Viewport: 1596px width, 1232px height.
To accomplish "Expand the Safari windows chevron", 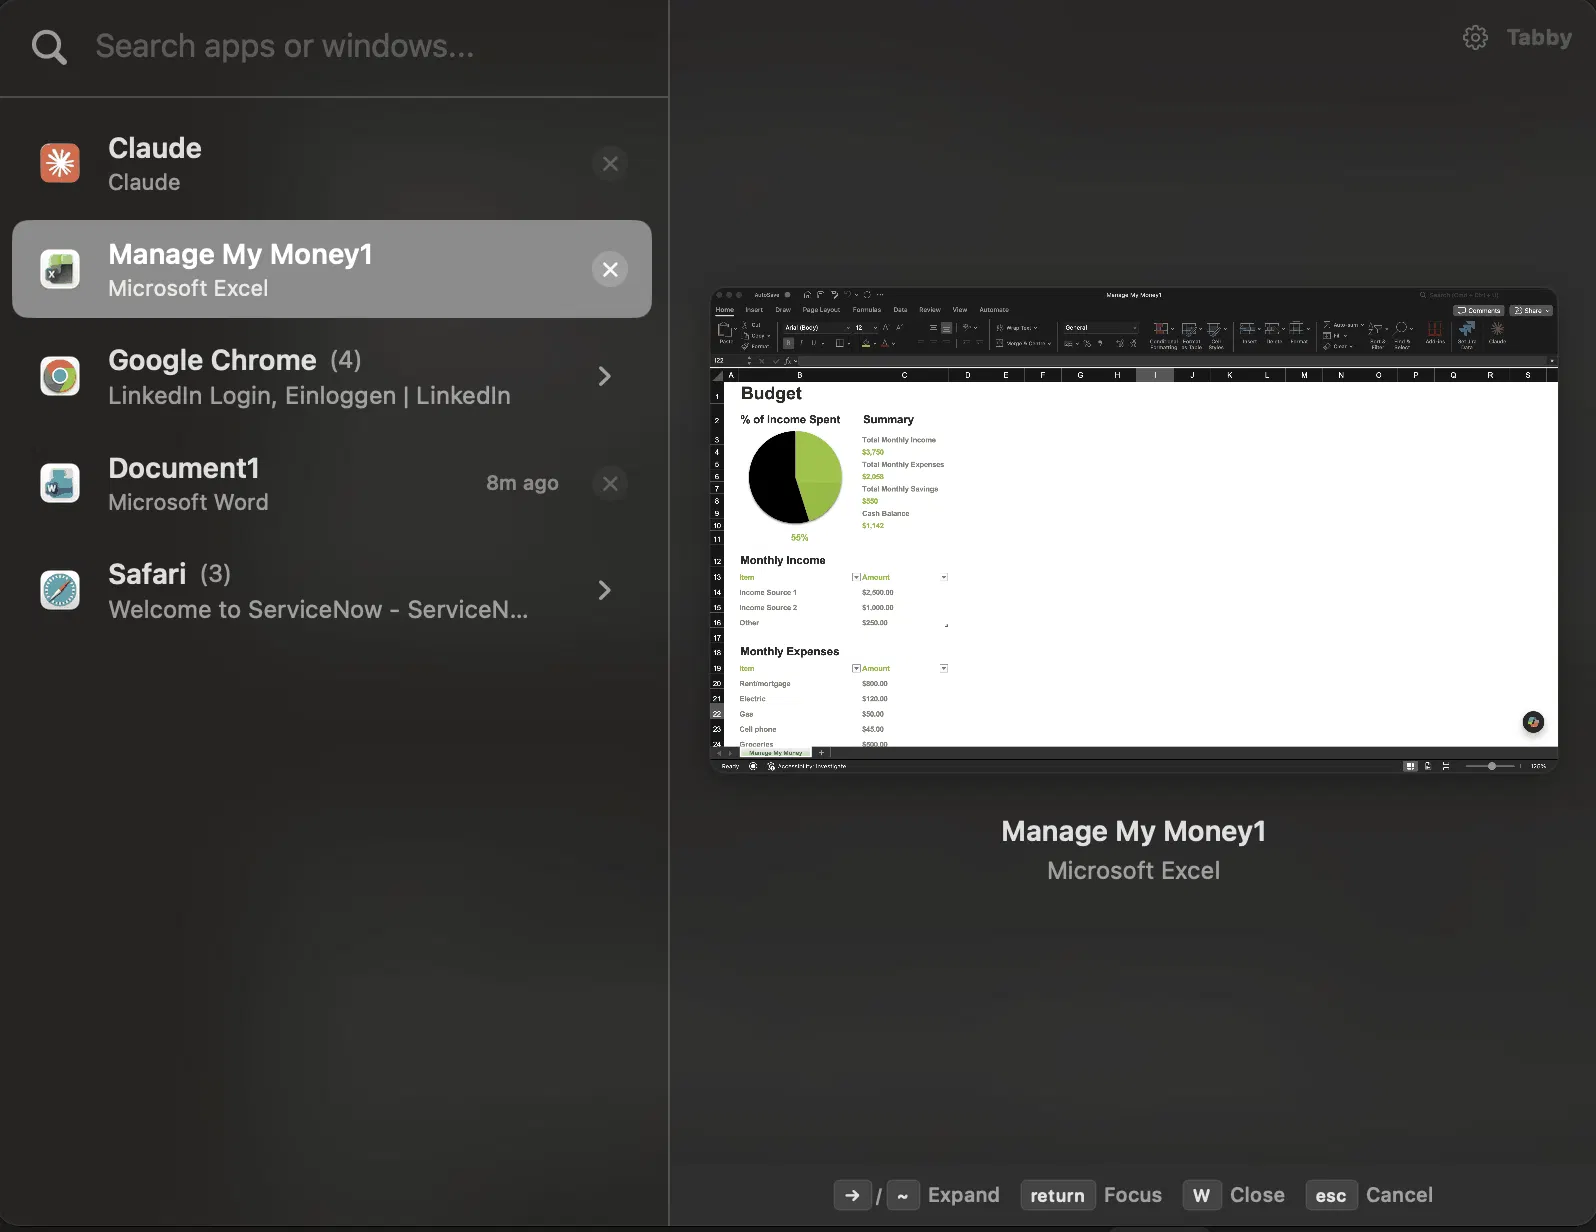I will [x=604, y=590].
